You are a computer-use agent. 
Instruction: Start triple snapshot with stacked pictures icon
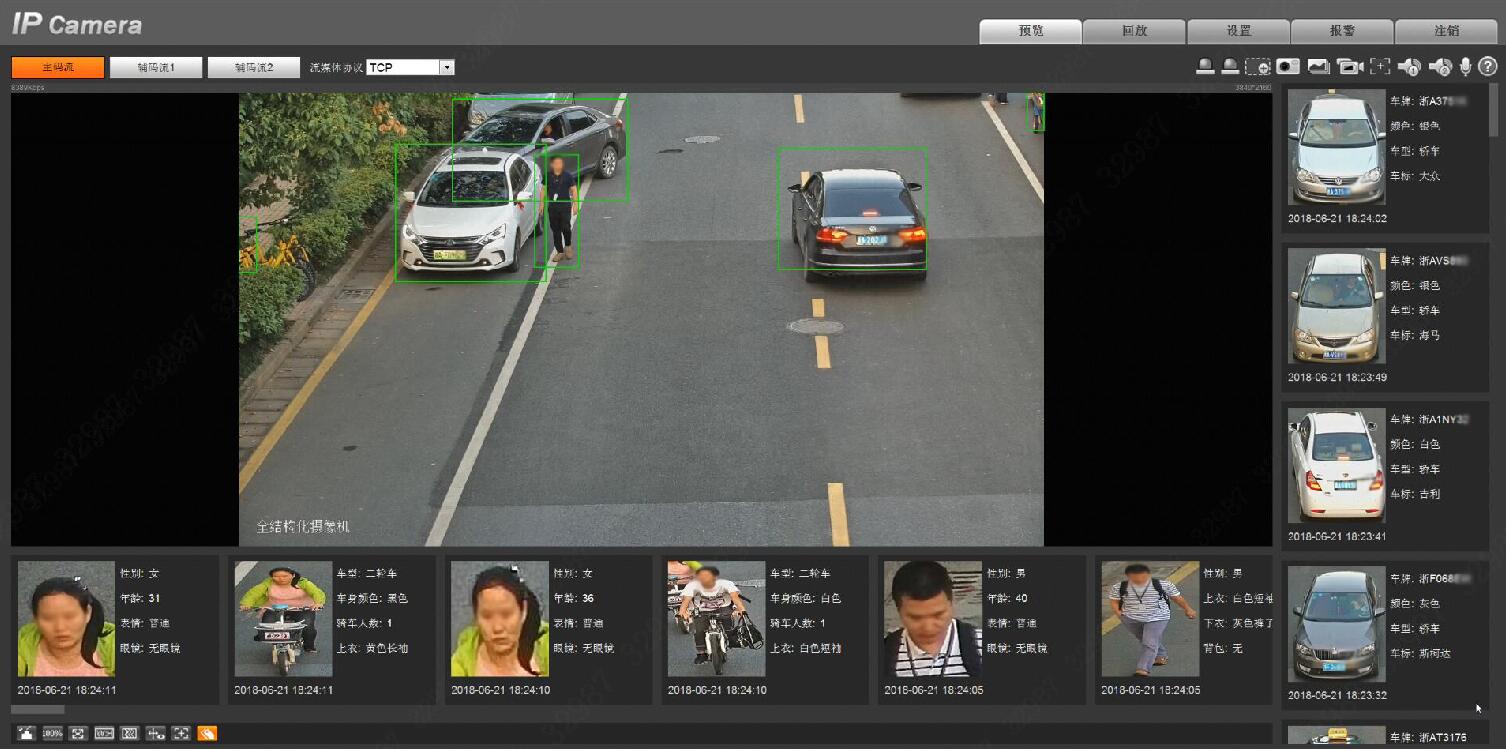tap(1318, 67)
